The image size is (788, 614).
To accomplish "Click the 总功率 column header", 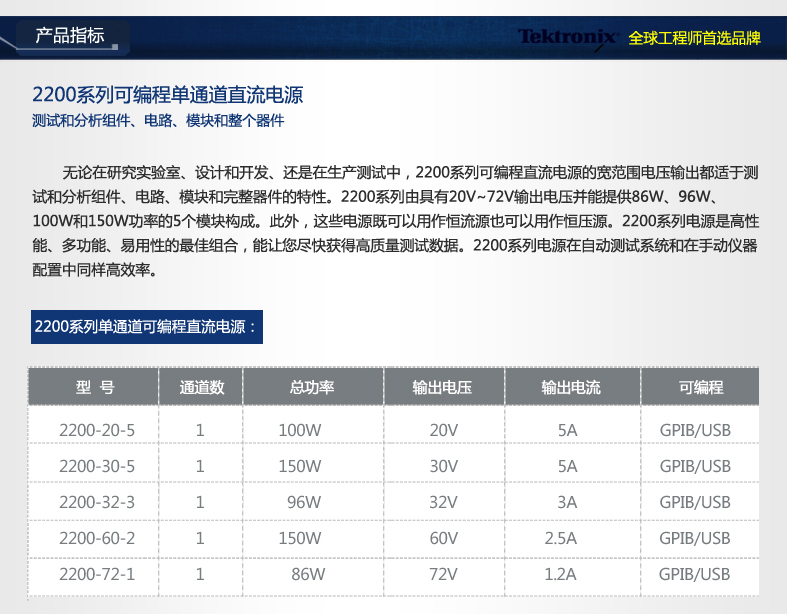I will pos(311,387).
